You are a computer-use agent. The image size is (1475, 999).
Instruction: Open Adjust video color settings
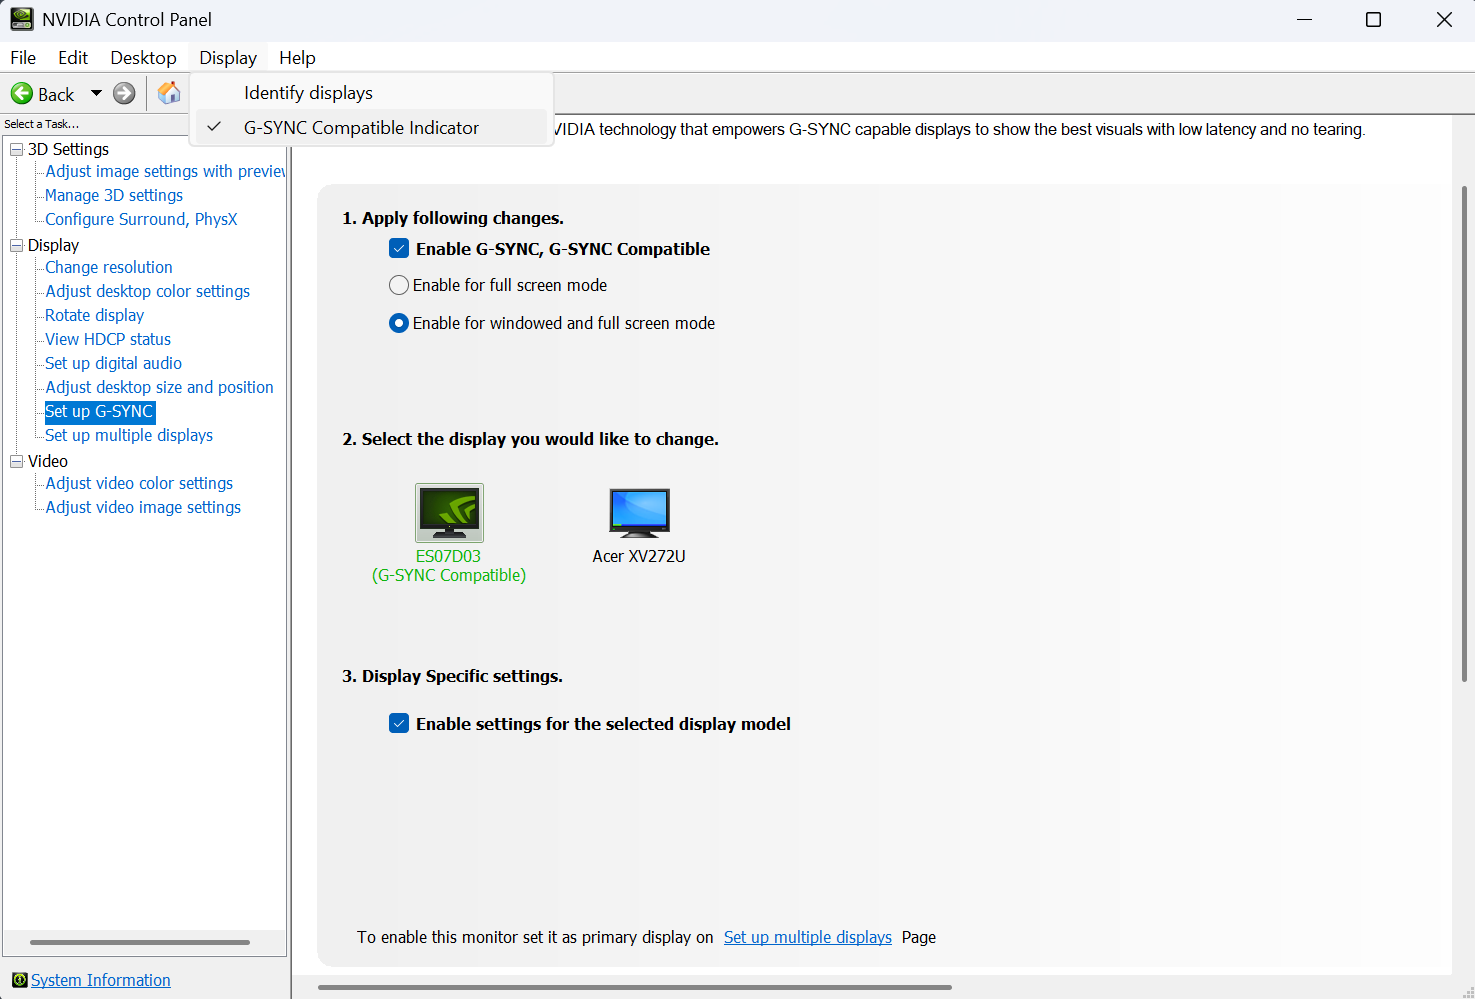(x=139, y=484)
